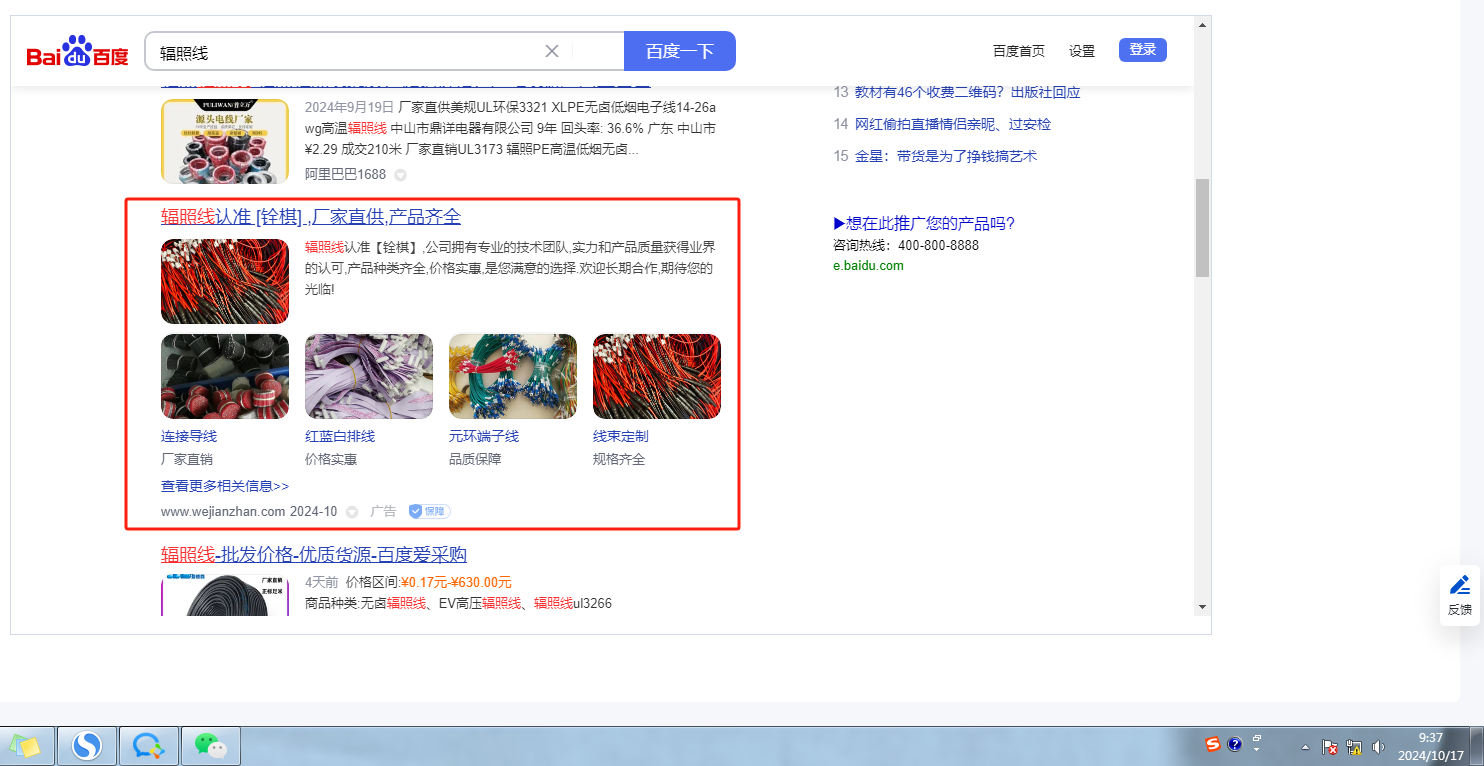Click the 线束定制 link text
Viewport: 1484px width, 766px height.
pos(621,436)
